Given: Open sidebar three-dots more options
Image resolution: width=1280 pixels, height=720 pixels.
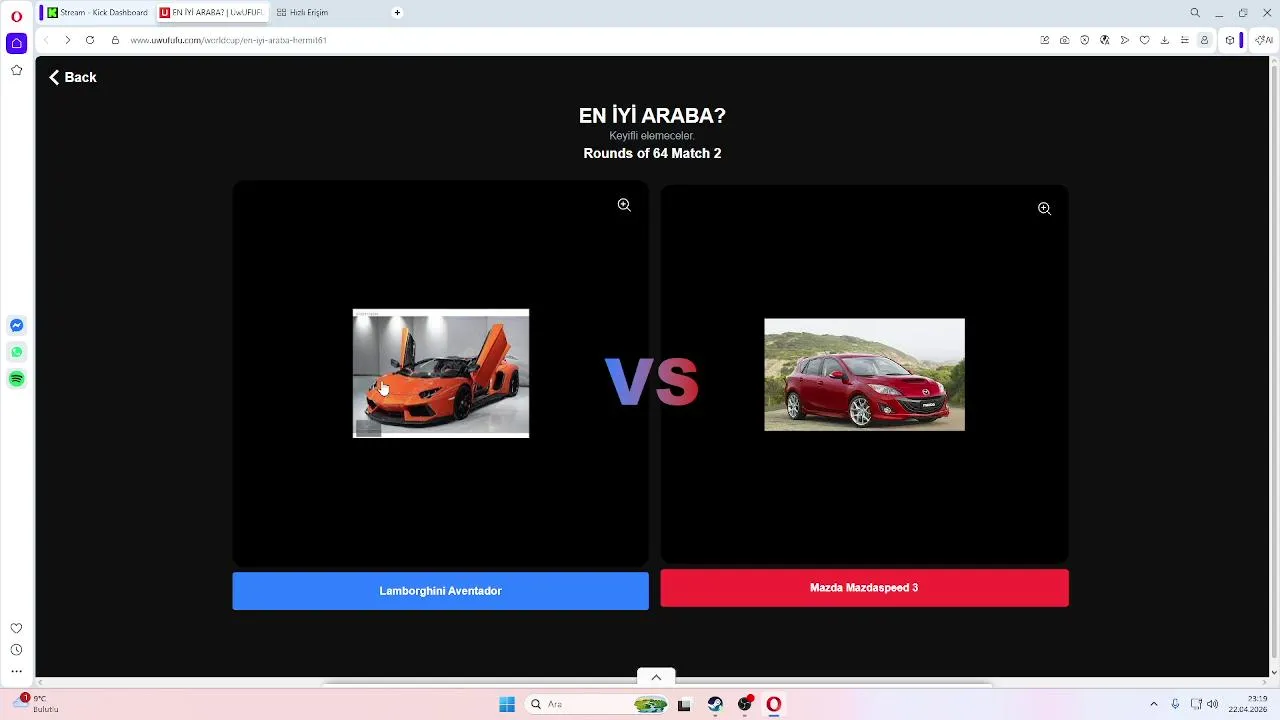Looking at the screenshot, I should click(x=16, y=672).
